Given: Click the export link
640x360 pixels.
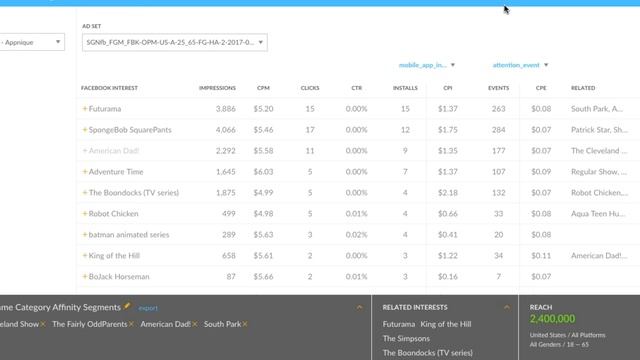Looking at the screenshot, I should [x=148, y=308].
